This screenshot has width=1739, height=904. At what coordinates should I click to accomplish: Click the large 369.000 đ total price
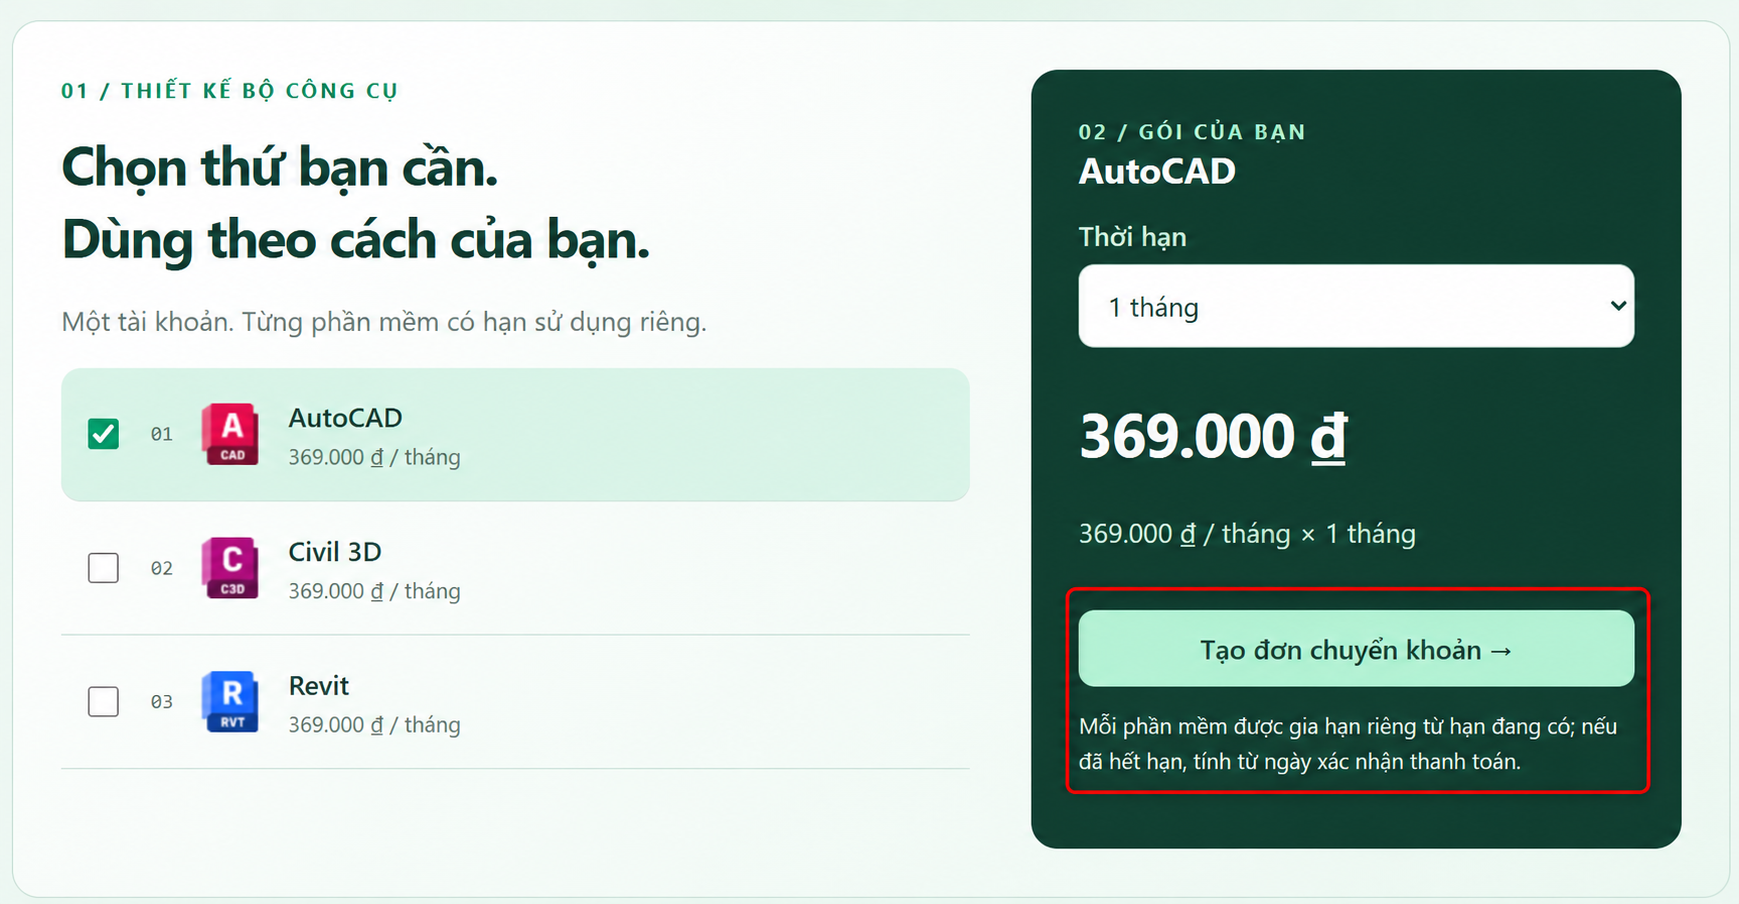point(1213,437)
